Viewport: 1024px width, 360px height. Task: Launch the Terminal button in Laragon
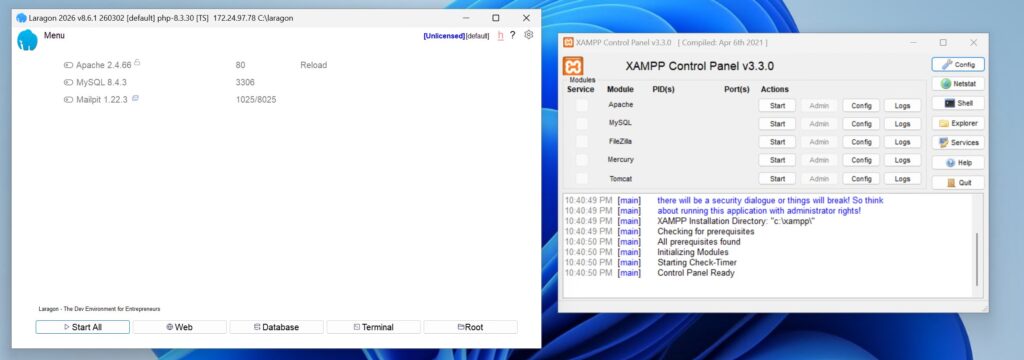[x=374, y=327]
